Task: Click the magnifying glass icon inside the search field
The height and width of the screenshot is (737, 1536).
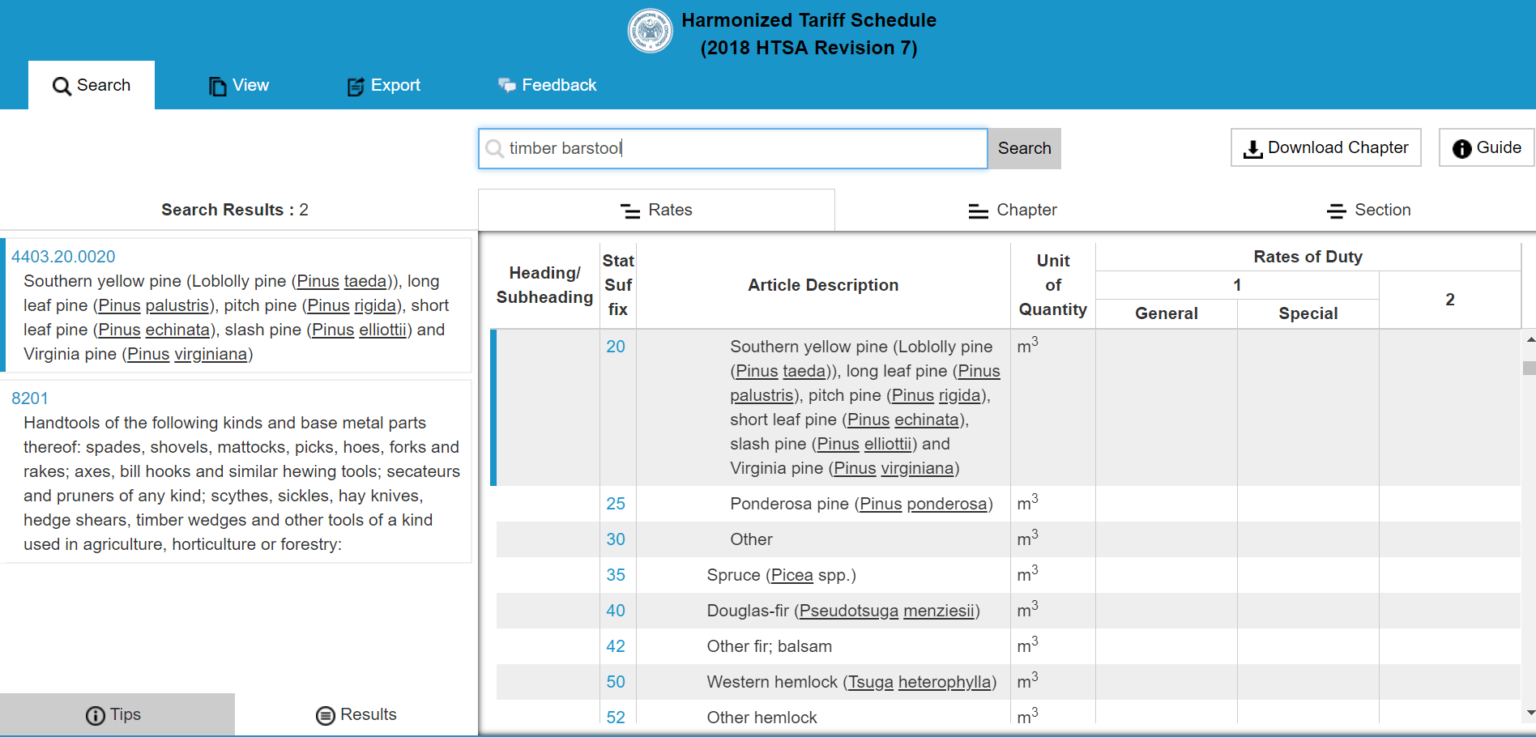Action: coord(495,148)
